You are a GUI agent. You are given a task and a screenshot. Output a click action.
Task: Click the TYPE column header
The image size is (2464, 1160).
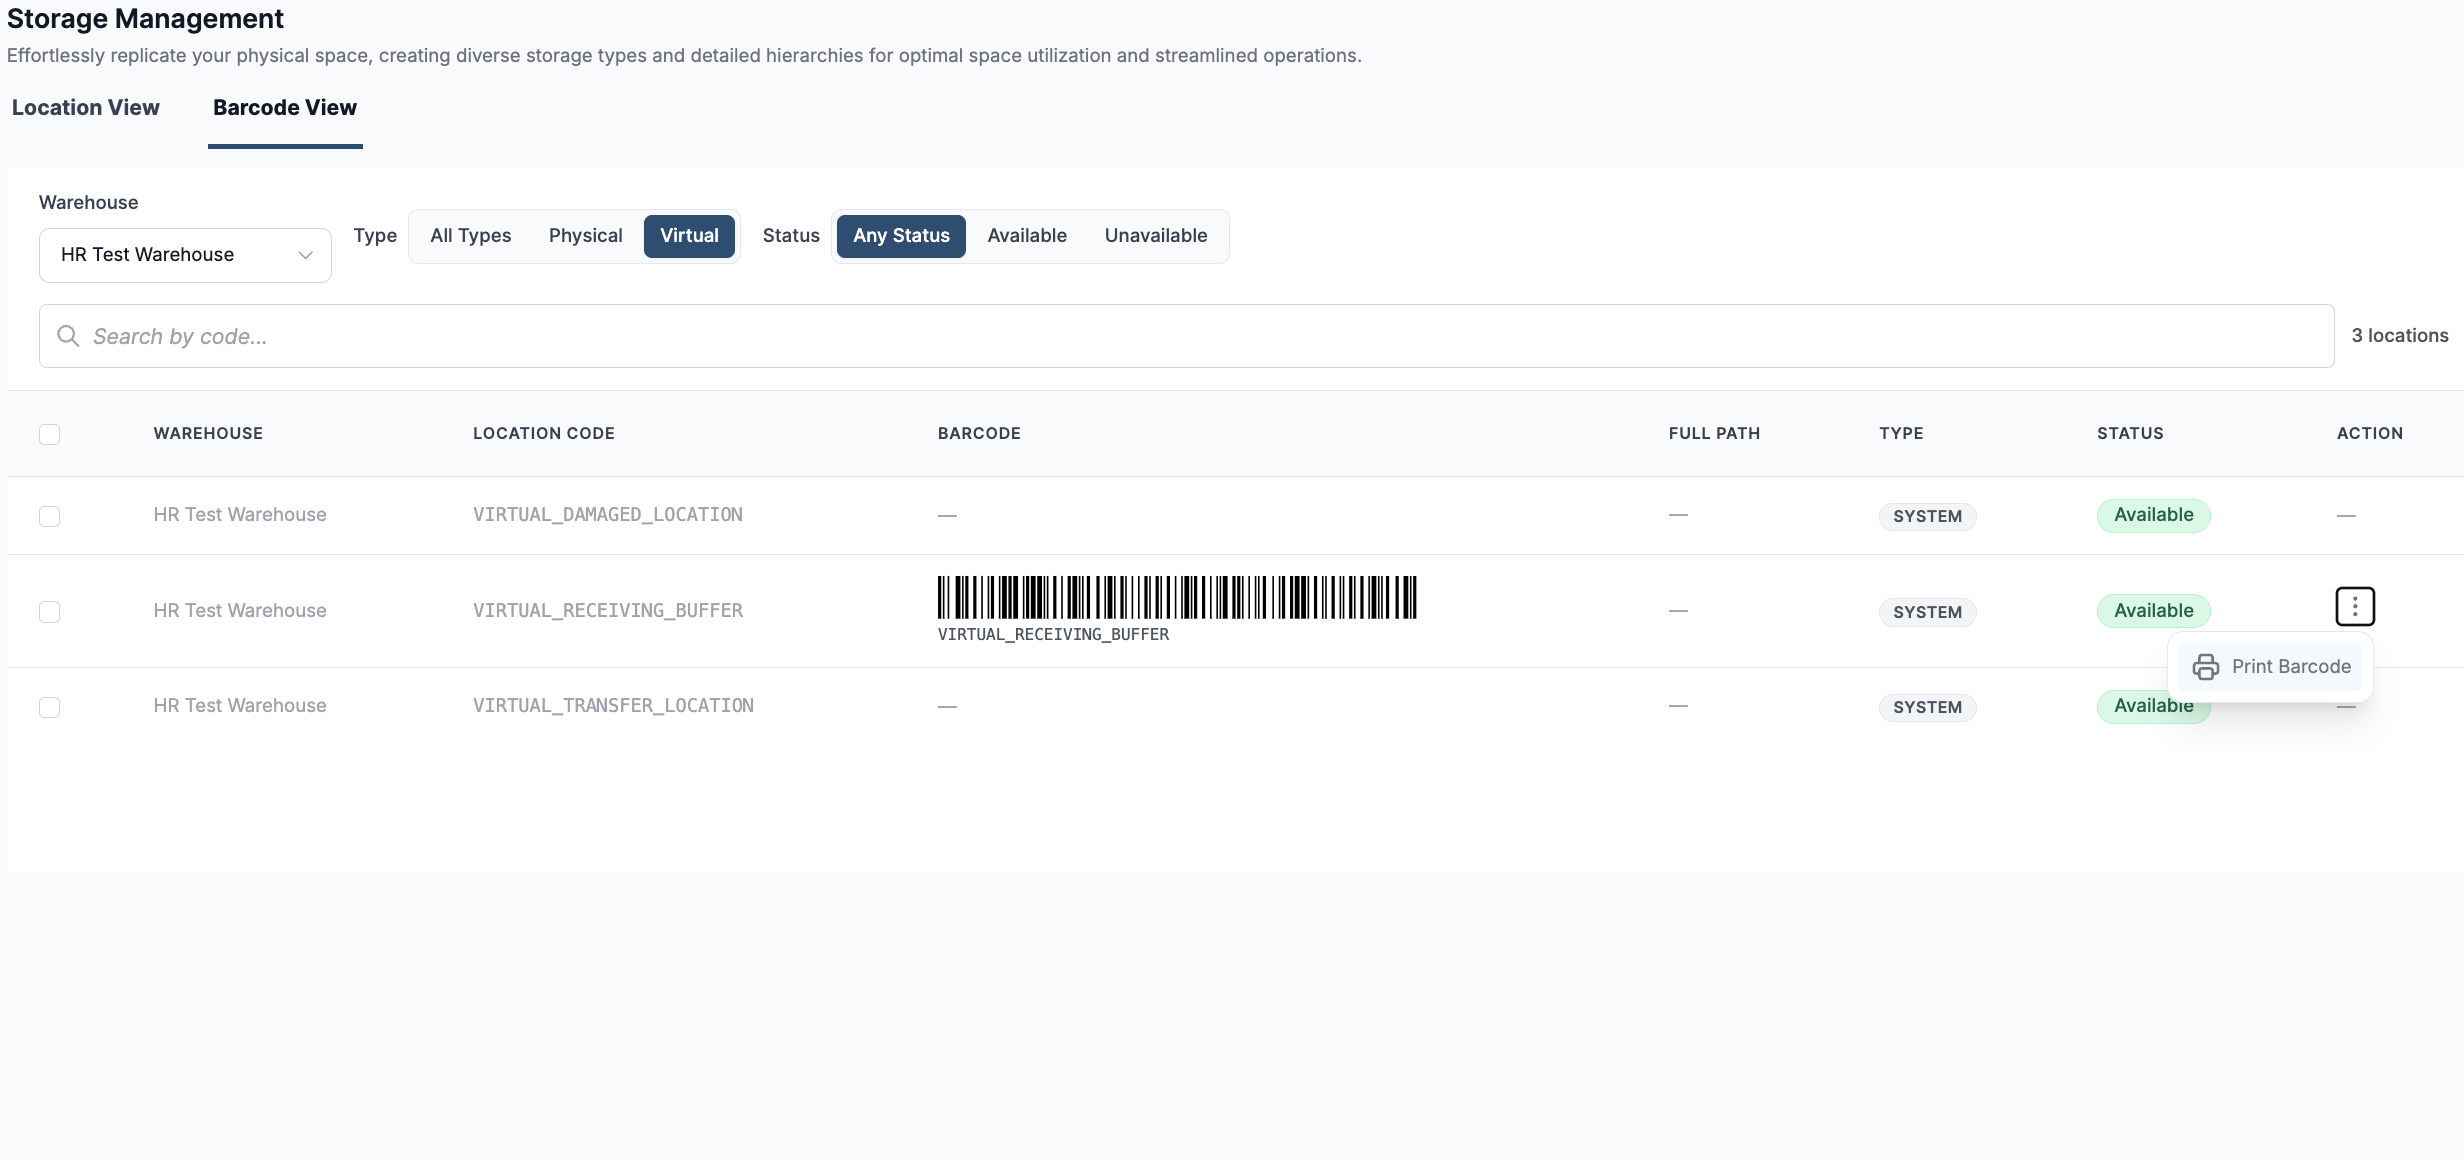[x=1901, y=434]
